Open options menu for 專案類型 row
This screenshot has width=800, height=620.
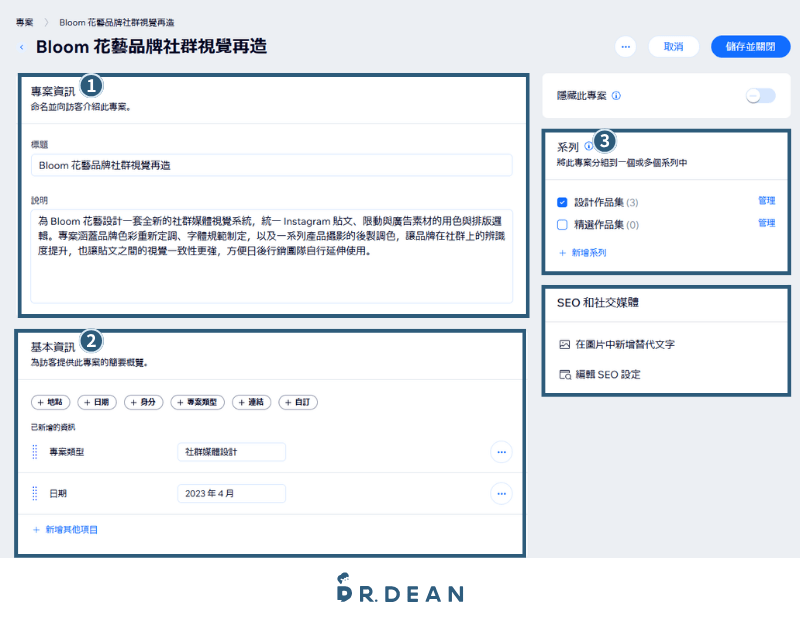click(501, 452)
